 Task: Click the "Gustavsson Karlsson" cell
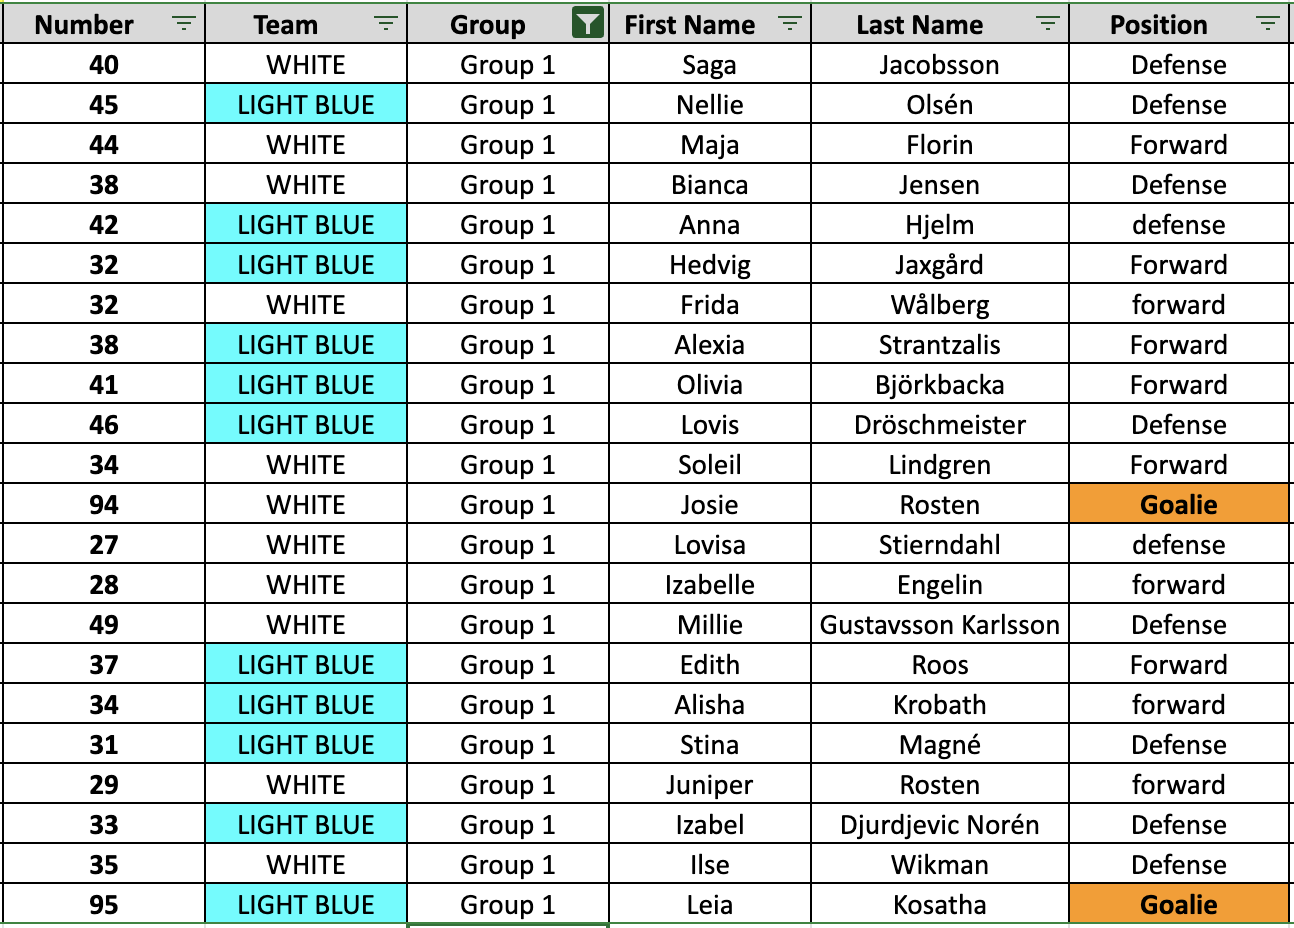(x=939, y=625)
